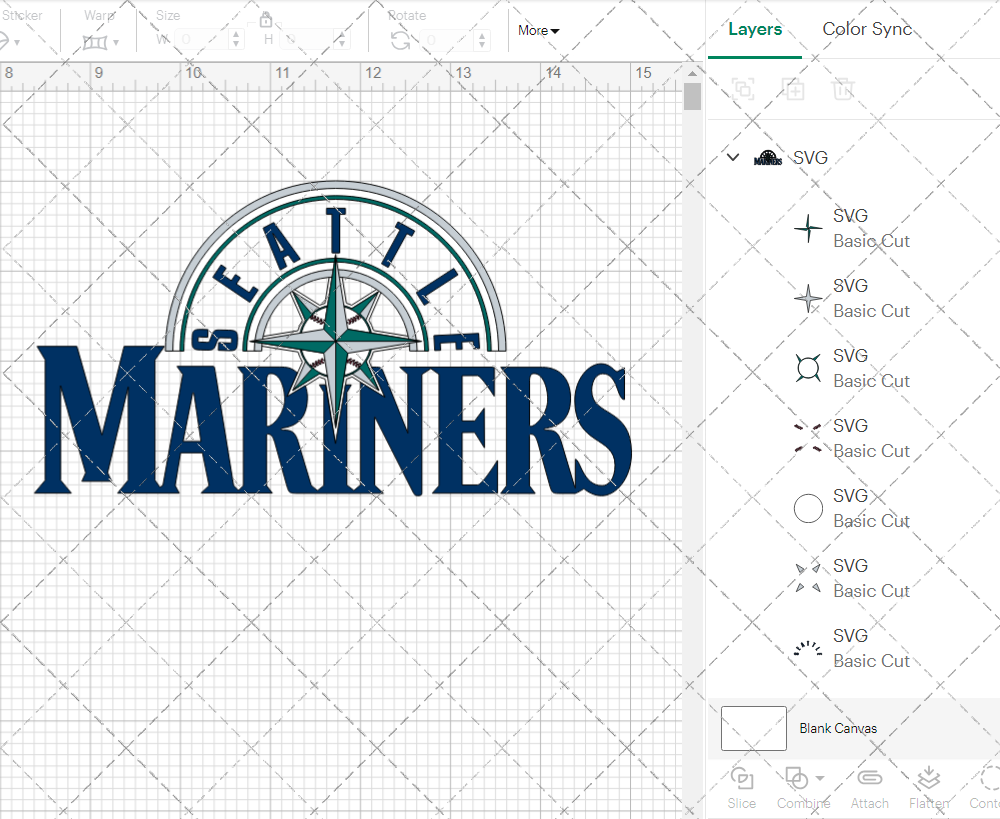This screenshot has height=819, width=1000.
Task: Click the Delete trash icon
Action: point(843,89)
